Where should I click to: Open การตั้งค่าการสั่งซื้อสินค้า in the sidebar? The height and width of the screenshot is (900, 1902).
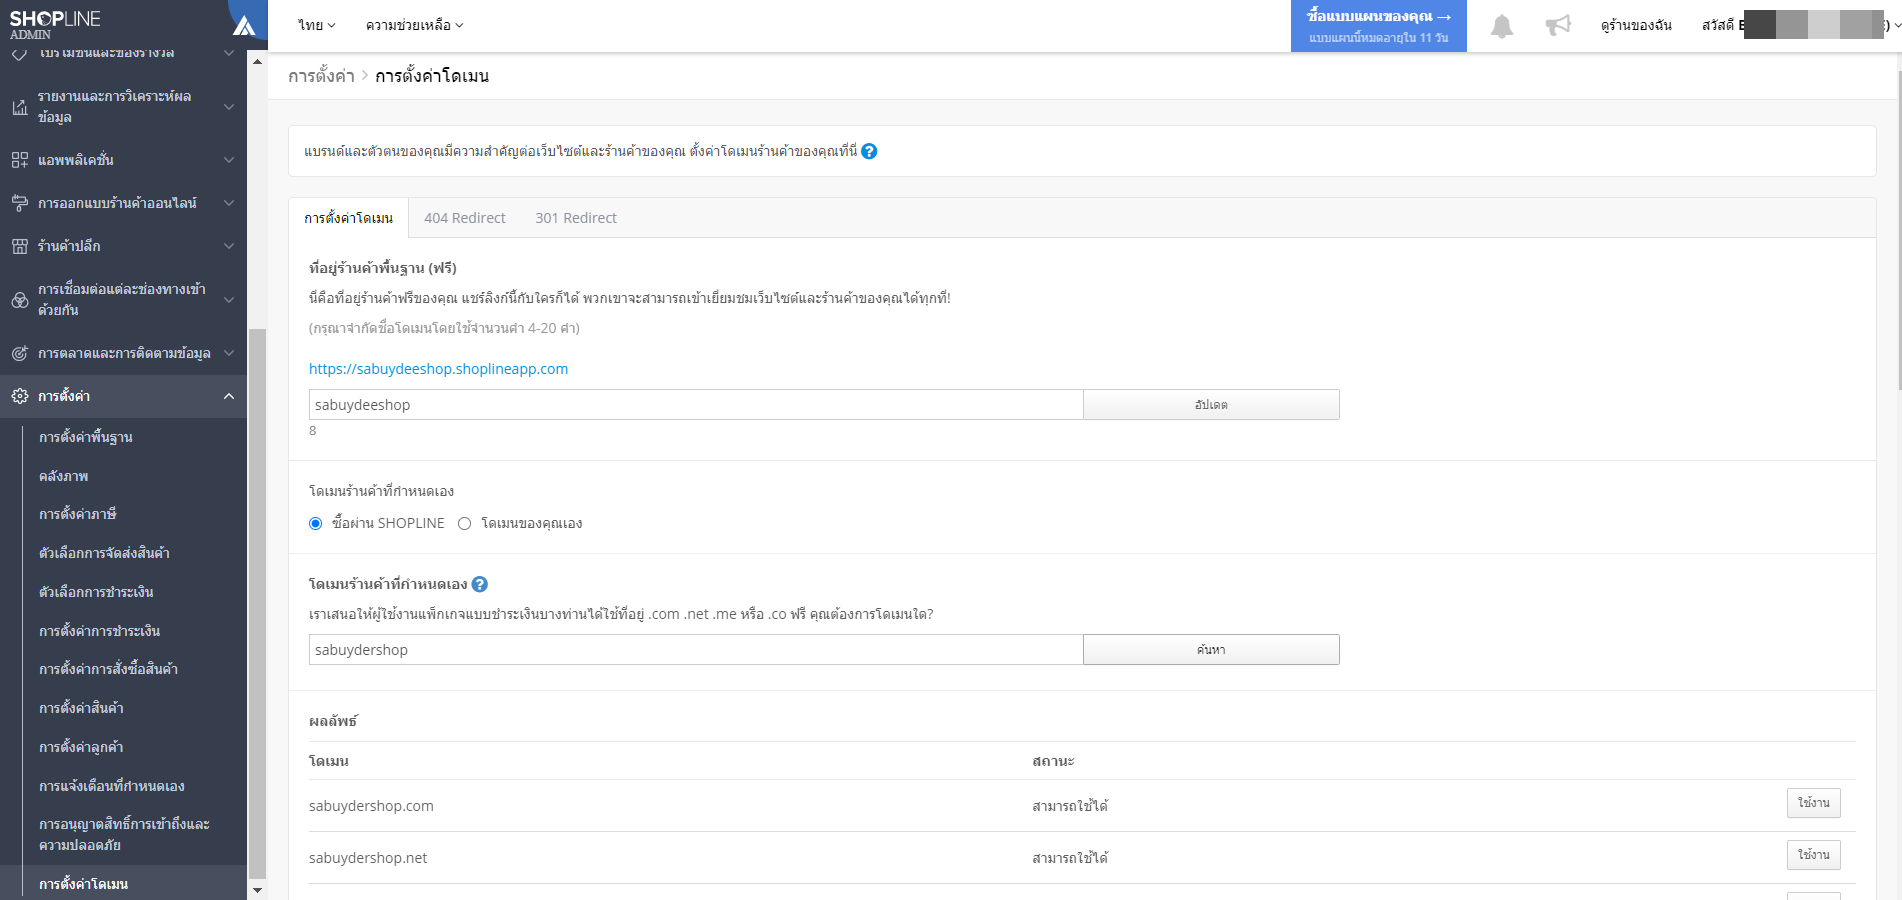coord(108,669)
